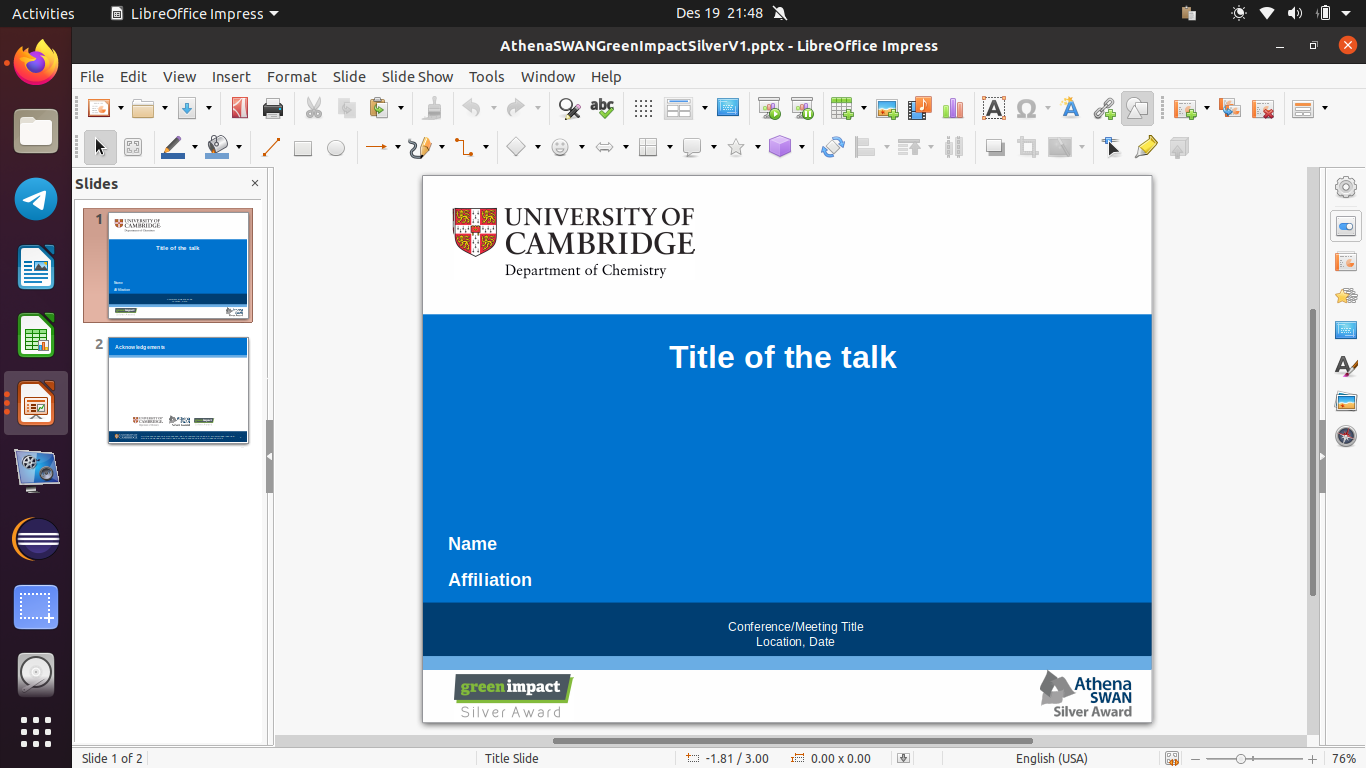Screen dimensions: 1366x768
Task: Expand Paste options dropdown
Action: [401, 108]
